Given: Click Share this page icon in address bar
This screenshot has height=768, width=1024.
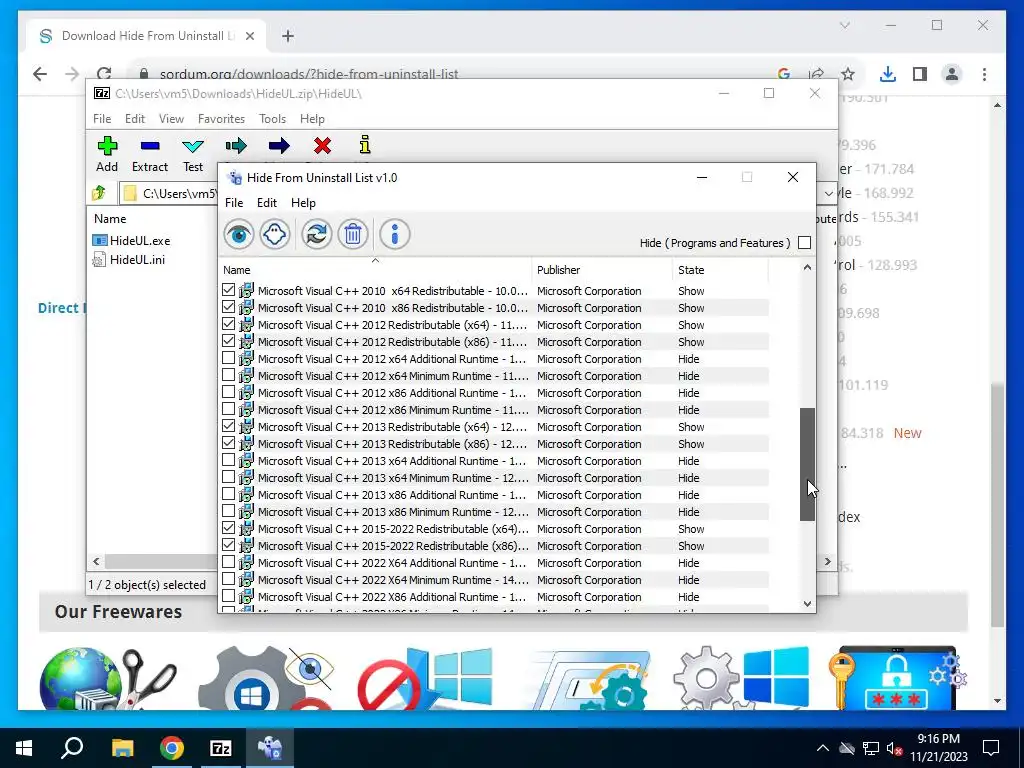Looking at the screenshot, I should (x=816, y=74).
